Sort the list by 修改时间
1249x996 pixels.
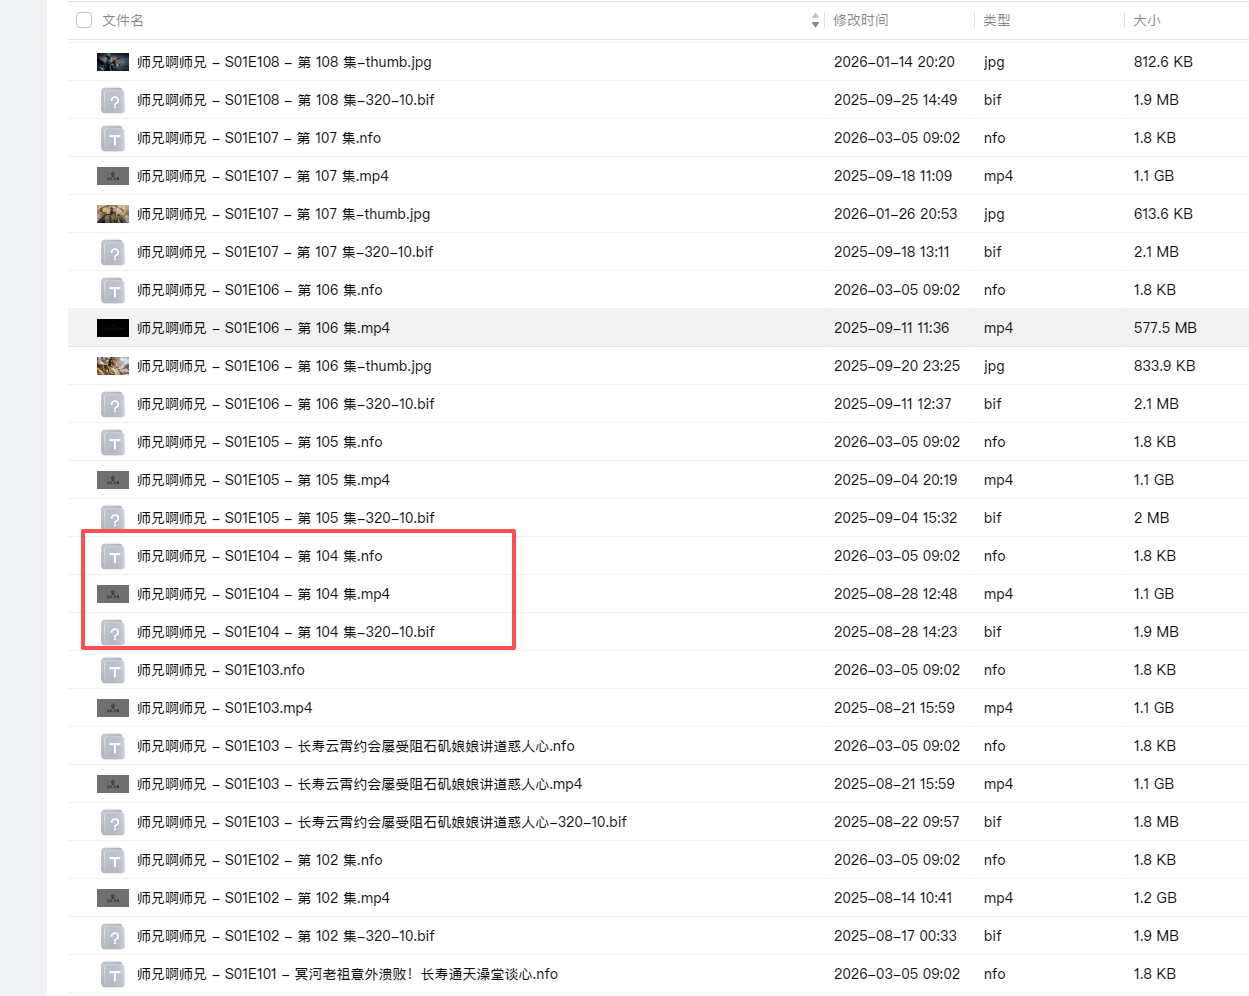(860, 20)
